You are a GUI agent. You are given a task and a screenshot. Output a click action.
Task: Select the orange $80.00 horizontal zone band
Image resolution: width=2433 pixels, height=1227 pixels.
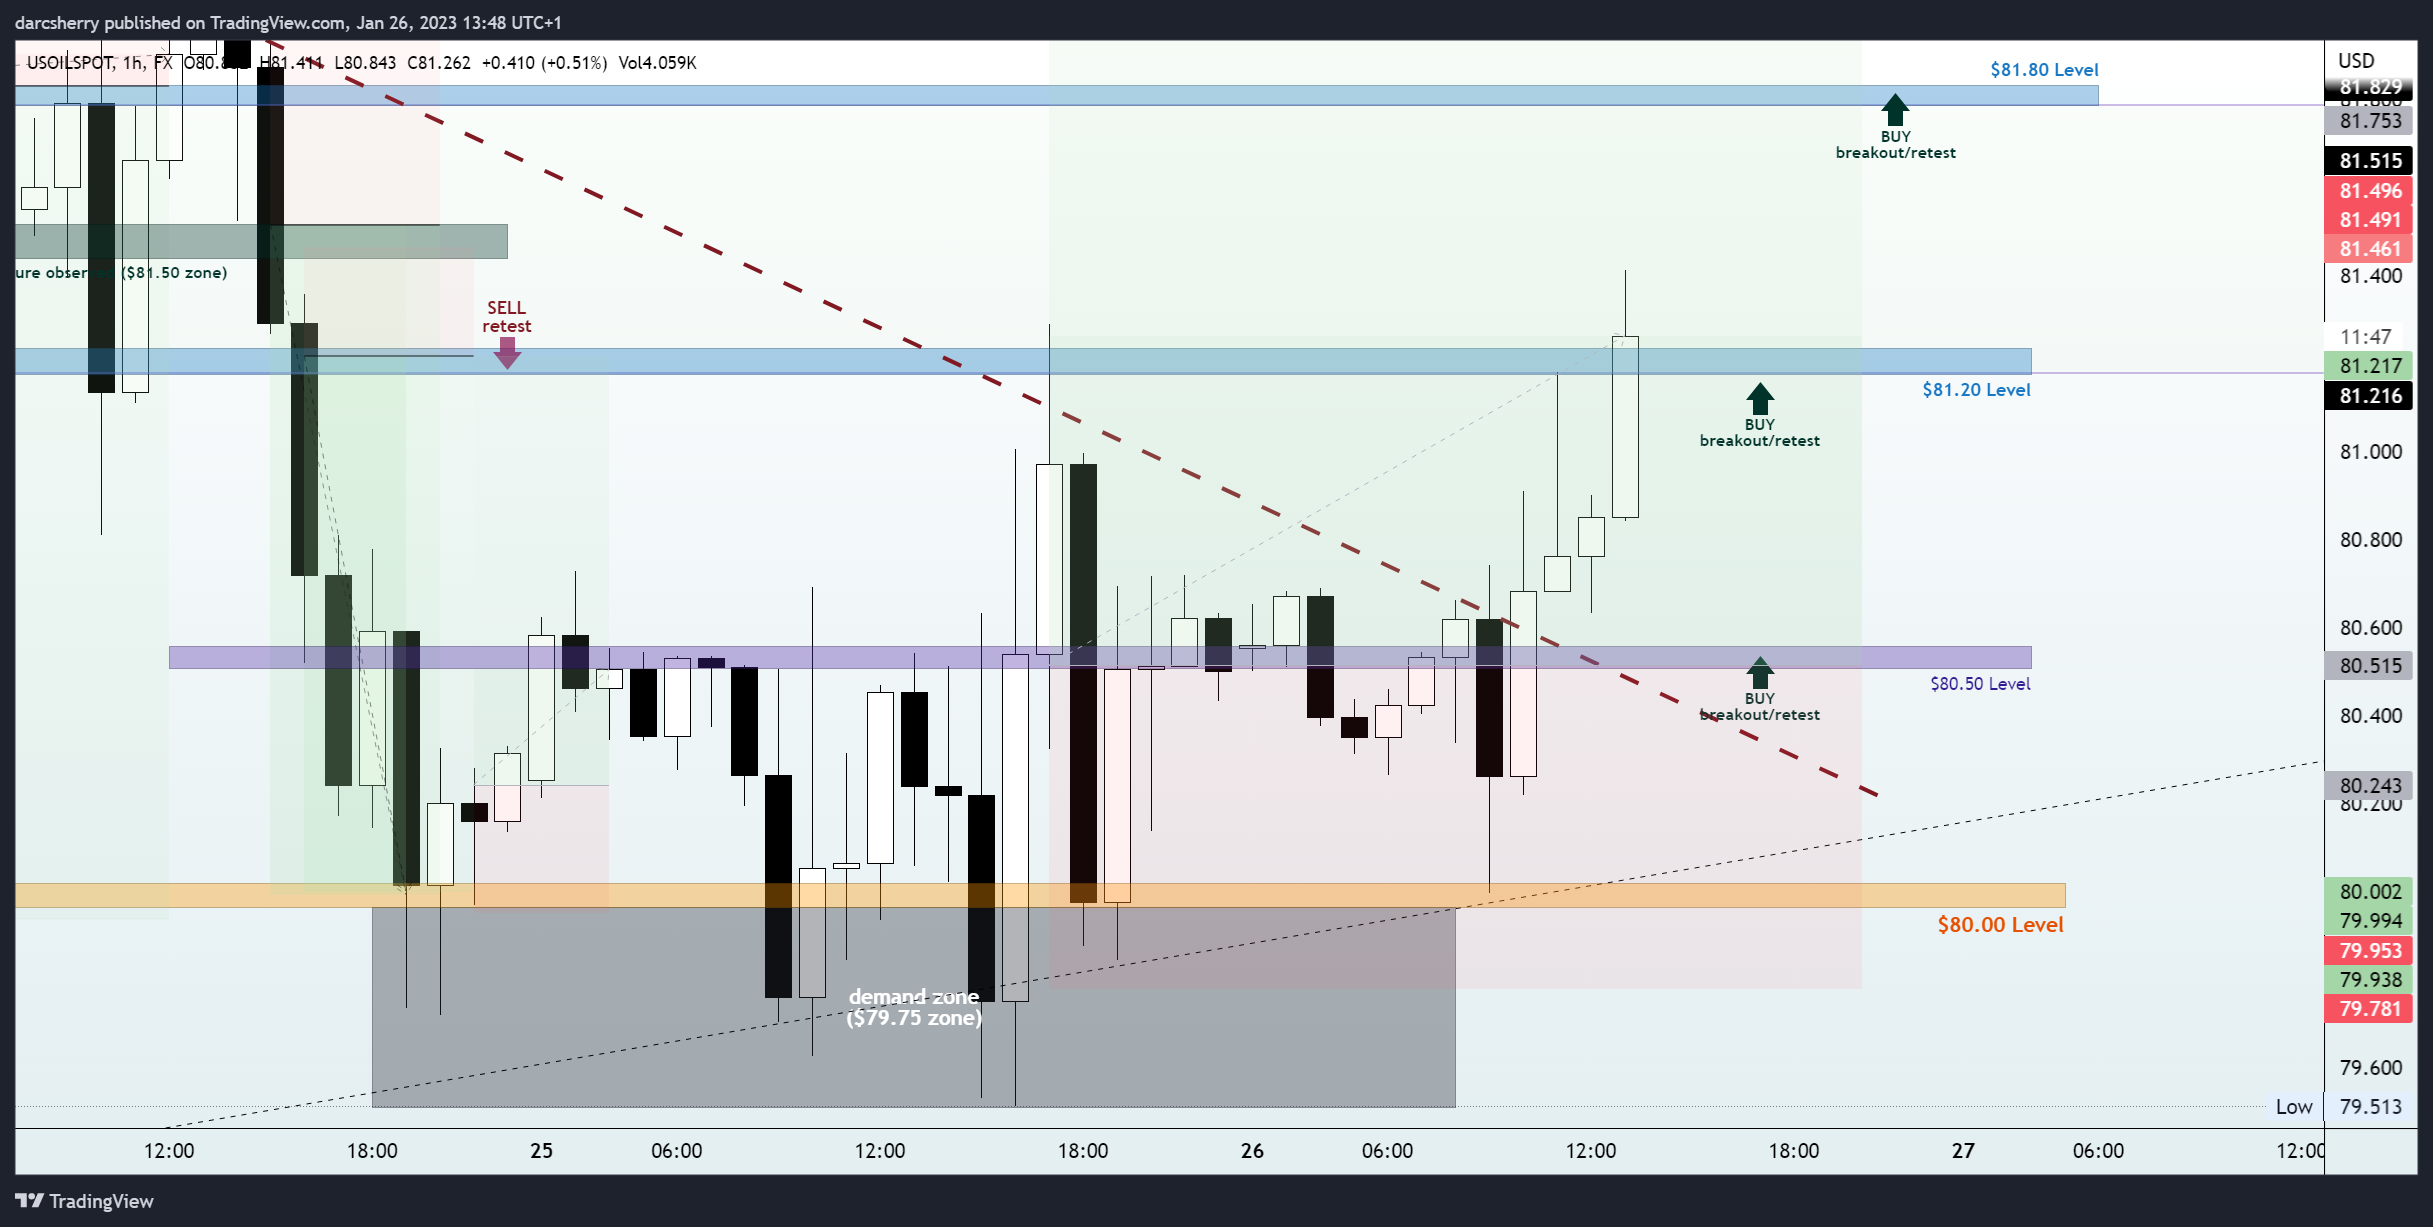[1040, 896]
